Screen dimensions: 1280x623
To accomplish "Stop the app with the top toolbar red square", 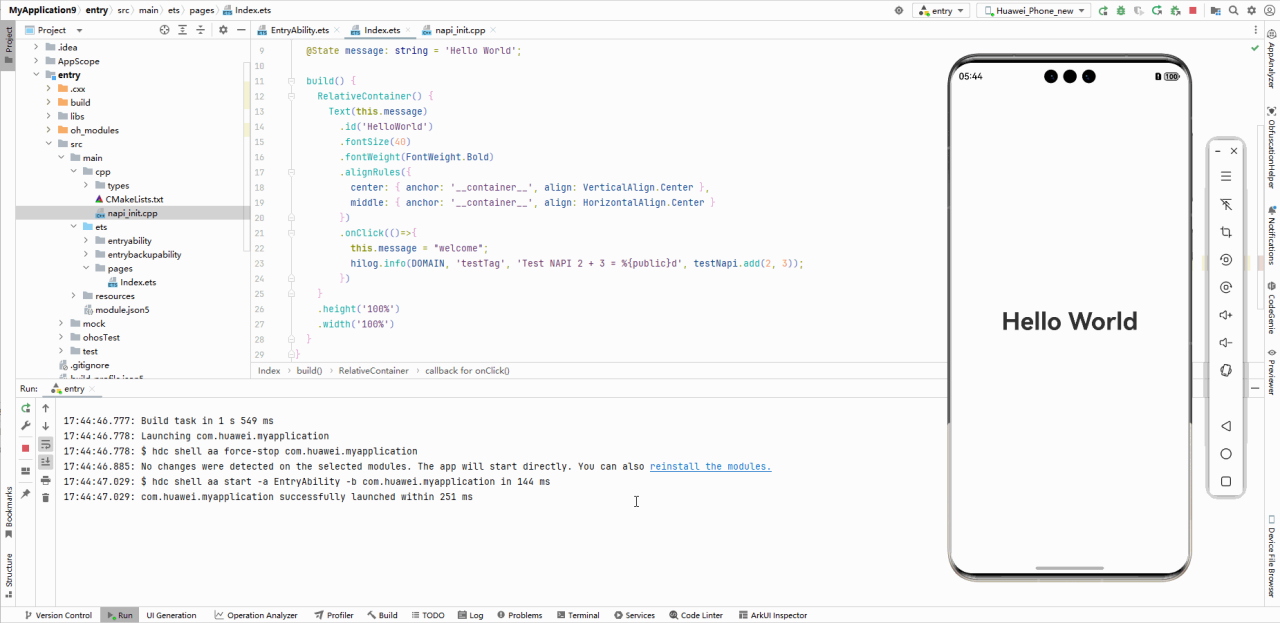I will [x=1193, y=10].
